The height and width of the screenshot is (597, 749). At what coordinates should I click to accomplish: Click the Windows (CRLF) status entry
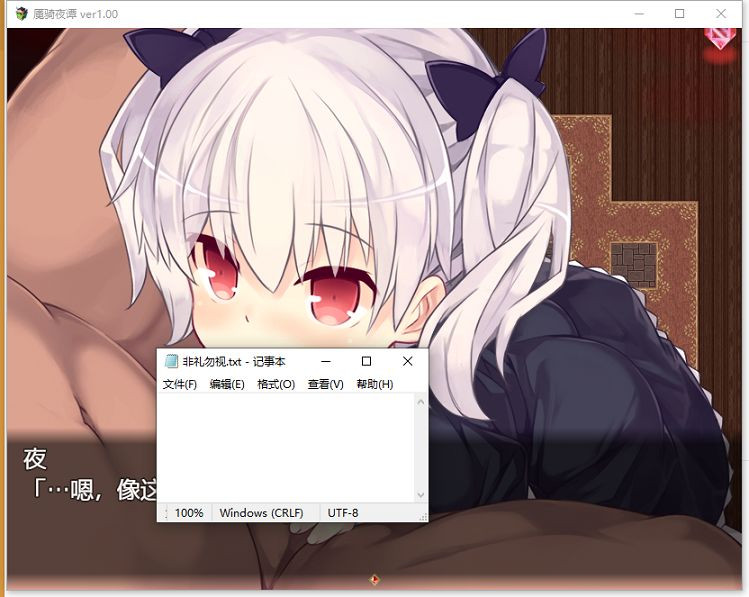(261, 513)
